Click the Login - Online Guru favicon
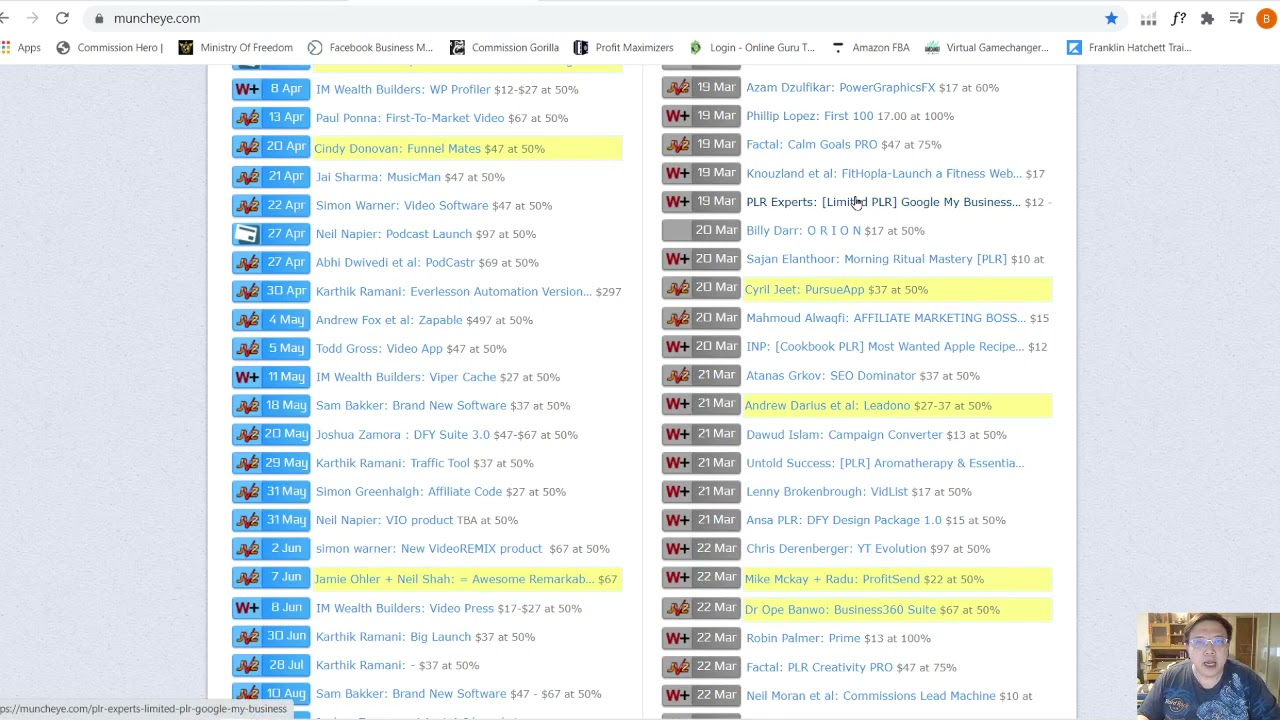Screen dimensions: 1280x720 695,47
